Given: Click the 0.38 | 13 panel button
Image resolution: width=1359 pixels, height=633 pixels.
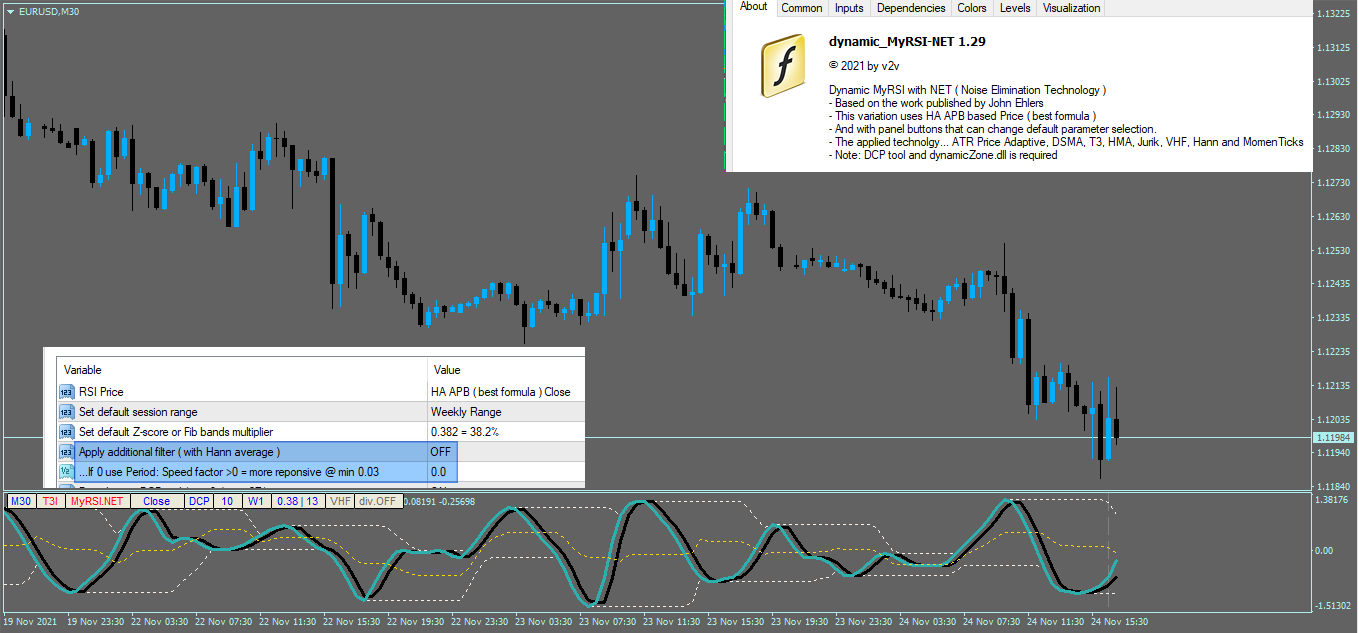Looking at the screenshot, I should pyautogui.click(x=298, y=501).
